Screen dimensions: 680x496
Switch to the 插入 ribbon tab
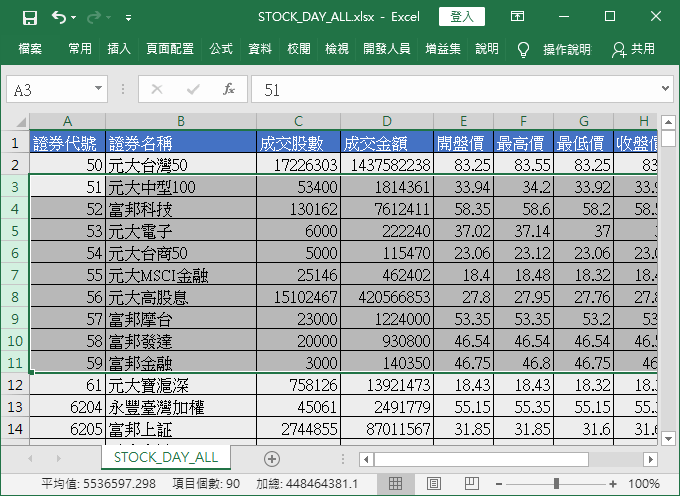[x=119, y=49]
